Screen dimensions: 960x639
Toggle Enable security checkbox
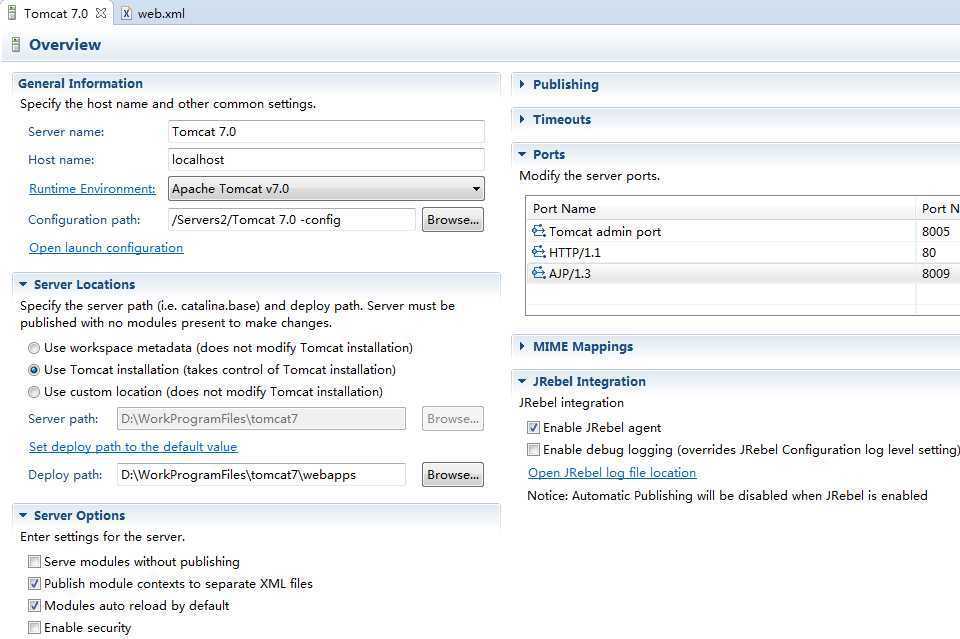(x=35, y=628)
